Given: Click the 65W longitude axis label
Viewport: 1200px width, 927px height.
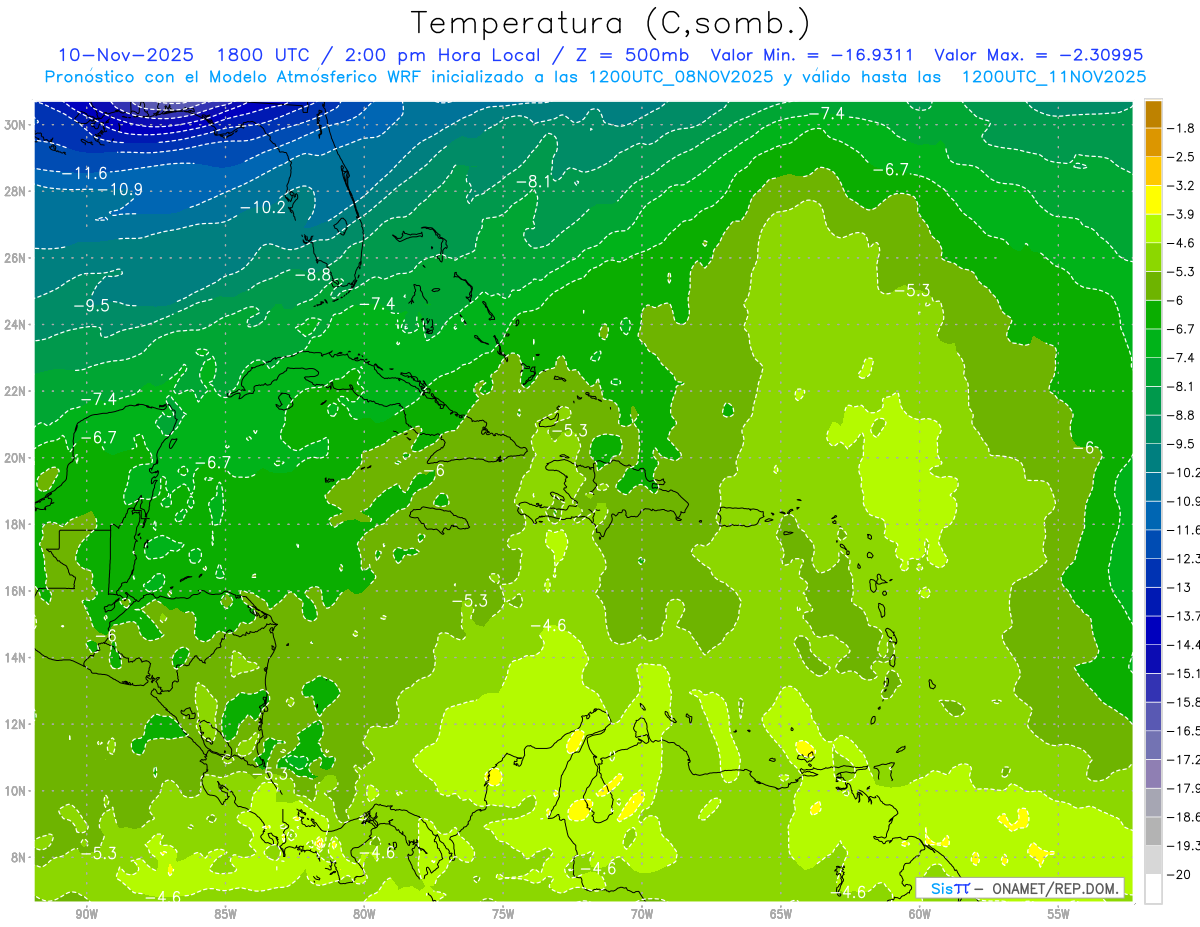Looking at the screenshot, I should tap(781, 915).
